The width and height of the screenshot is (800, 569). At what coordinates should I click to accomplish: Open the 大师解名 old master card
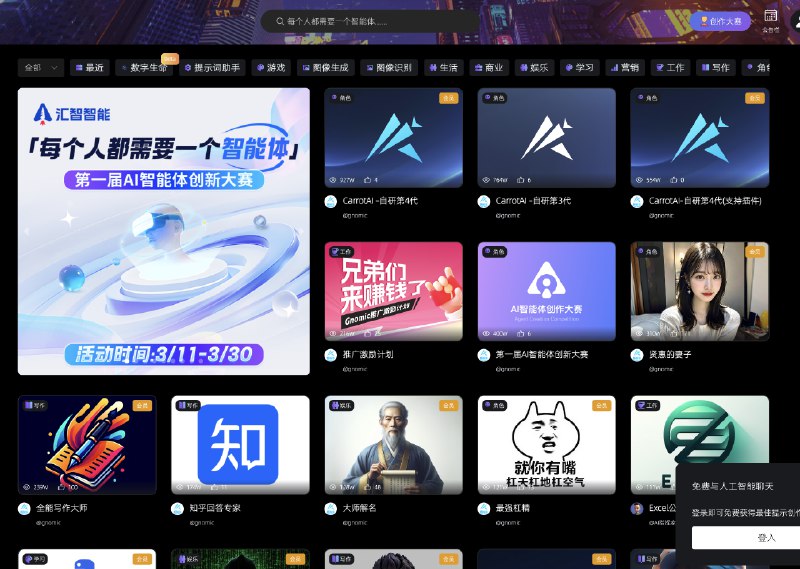click(393, 445)
